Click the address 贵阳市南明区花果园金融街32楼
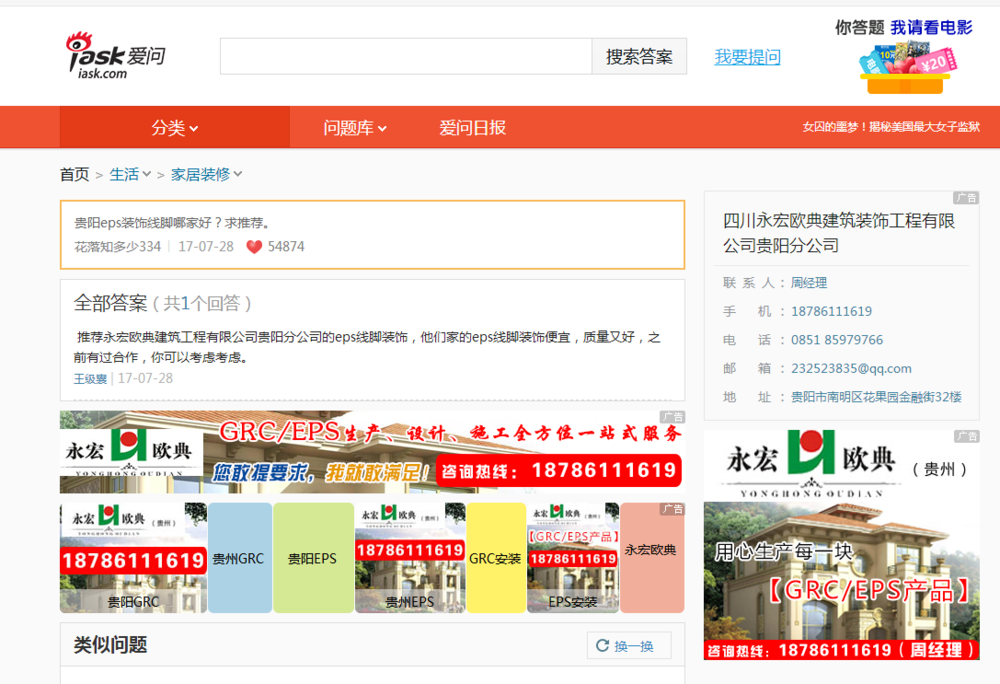This screenshot has height=684, width=1000. tap(876, 397)
